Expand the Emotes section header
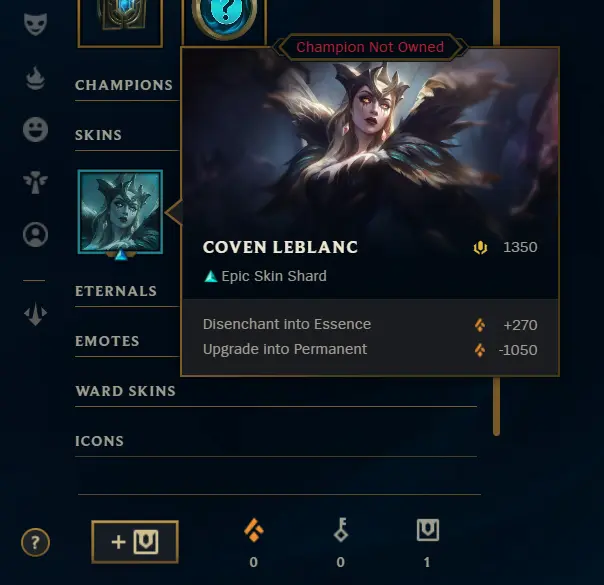 pyautogui.click(x=107, y=341)
